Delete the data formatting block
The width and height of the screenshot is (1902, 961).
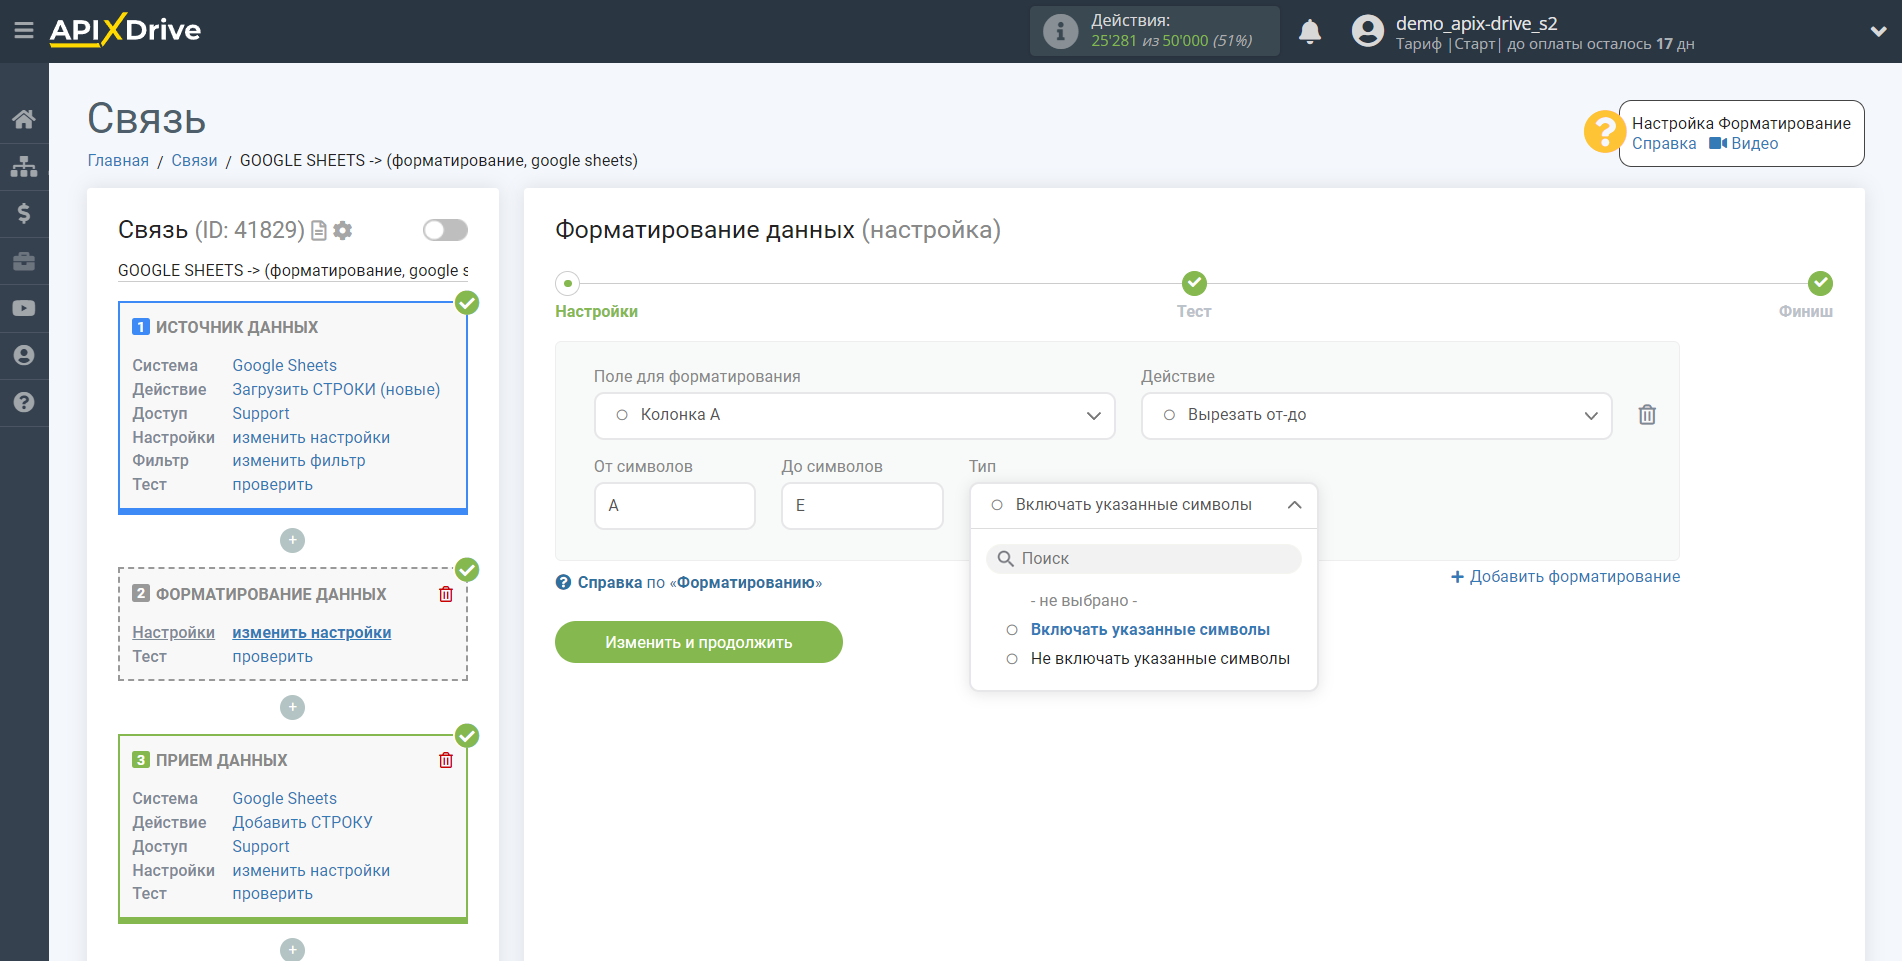pos(446,594)
